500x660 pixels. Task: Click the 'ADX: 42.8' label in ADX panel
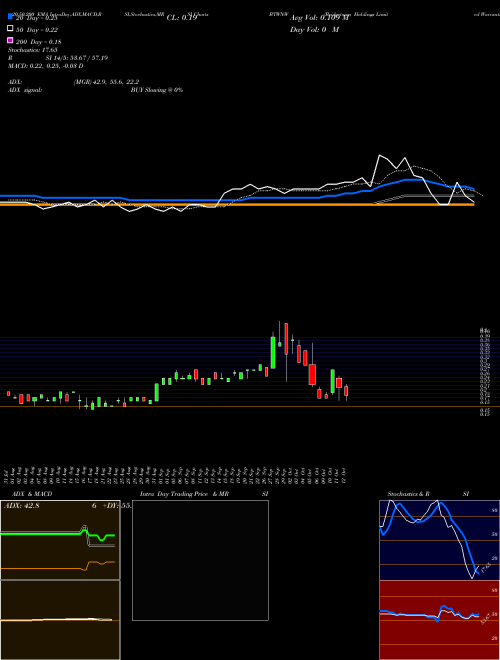(x=21, y=506)
